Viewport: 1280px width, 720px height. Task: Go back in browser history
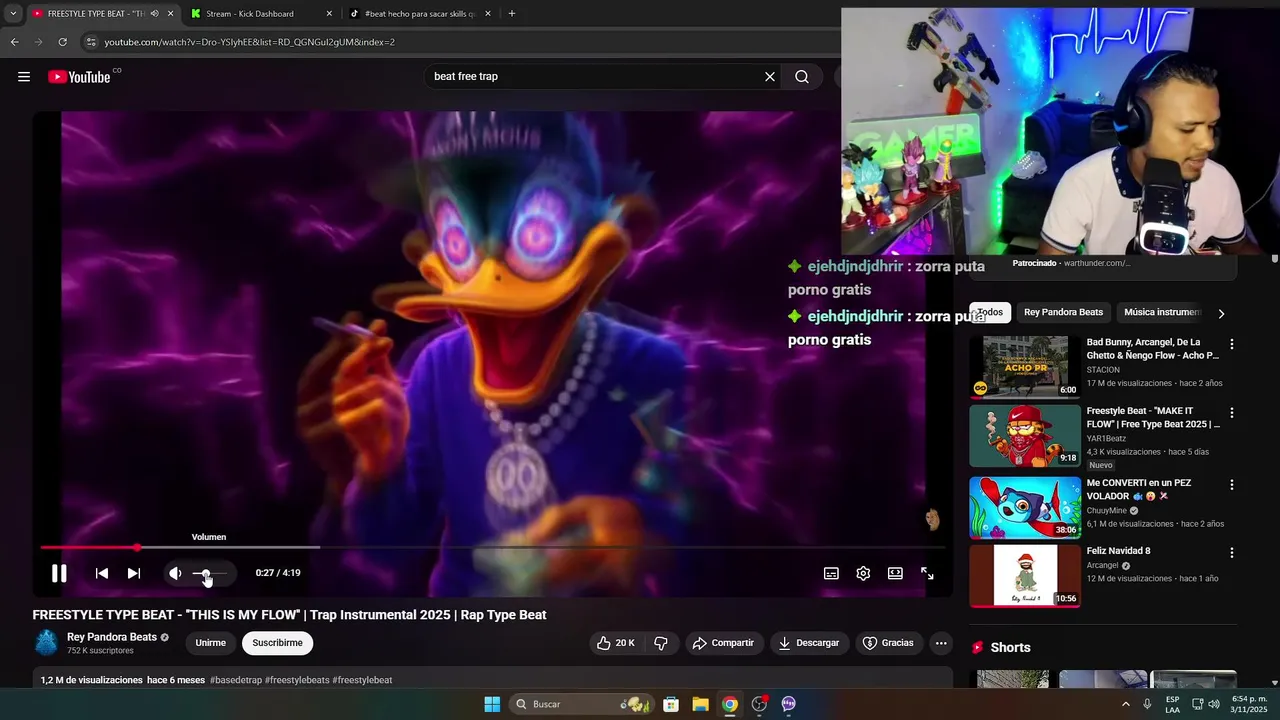14,42
